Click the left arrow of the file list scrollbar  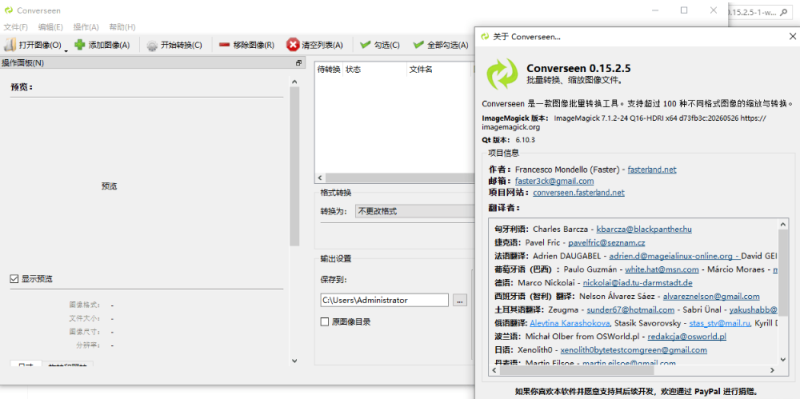pyautogui.click(x=320, y=178)
